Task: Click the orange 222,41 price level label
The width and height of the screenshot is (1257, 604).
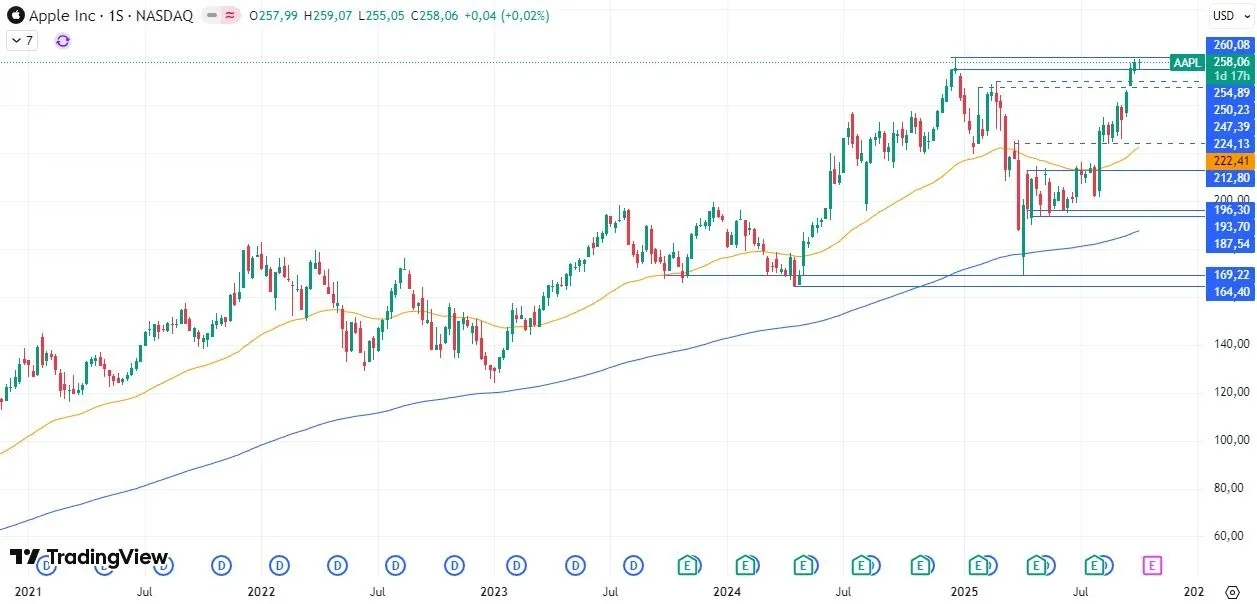Action: [1230, 161]
